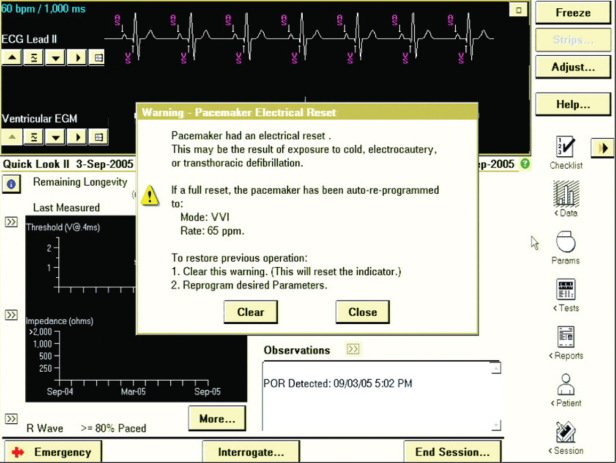Screen dimensions: 616x463
Task: Click the Freeze button
Action: coord(573,13)
